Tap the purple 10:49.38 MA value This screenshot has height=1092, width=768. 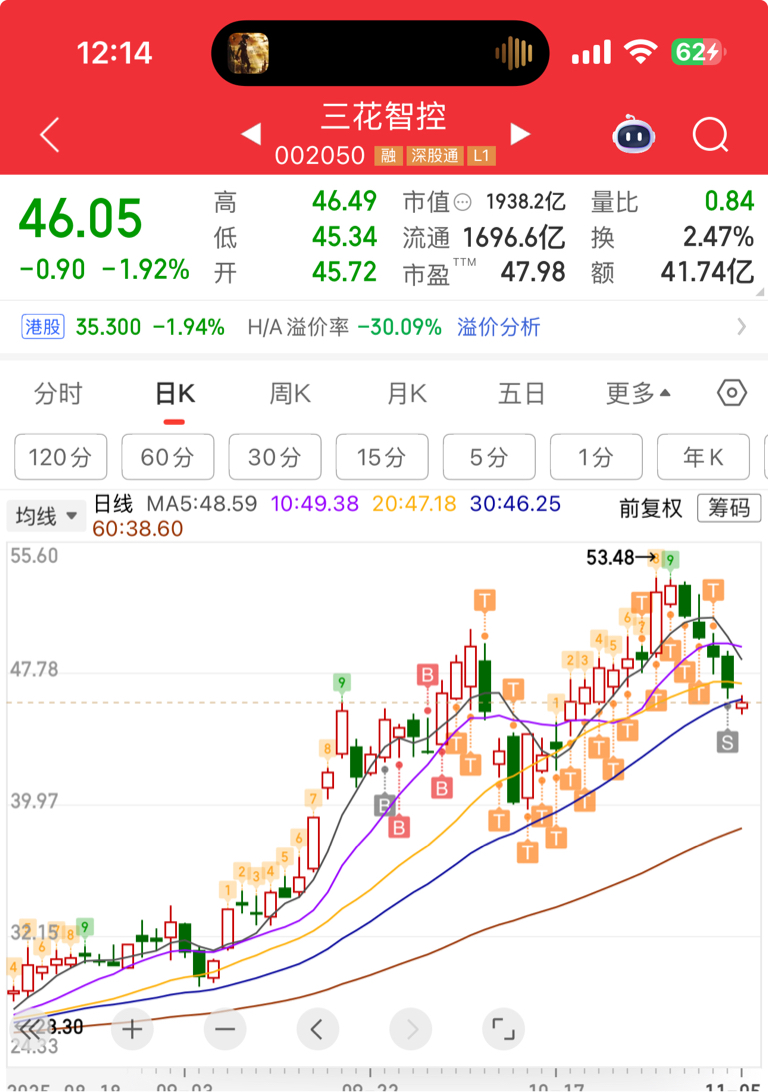tap(315, 504)
